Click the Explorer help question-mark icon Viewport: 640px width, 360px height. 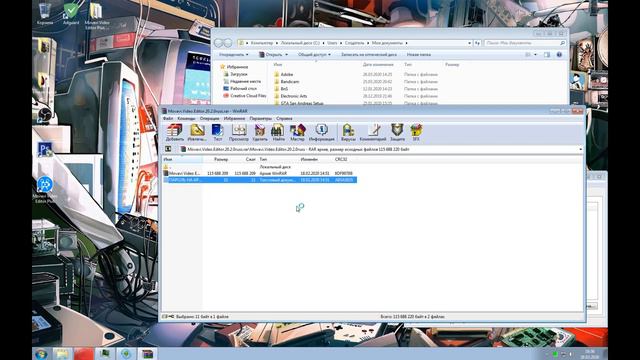click(559, 55)
